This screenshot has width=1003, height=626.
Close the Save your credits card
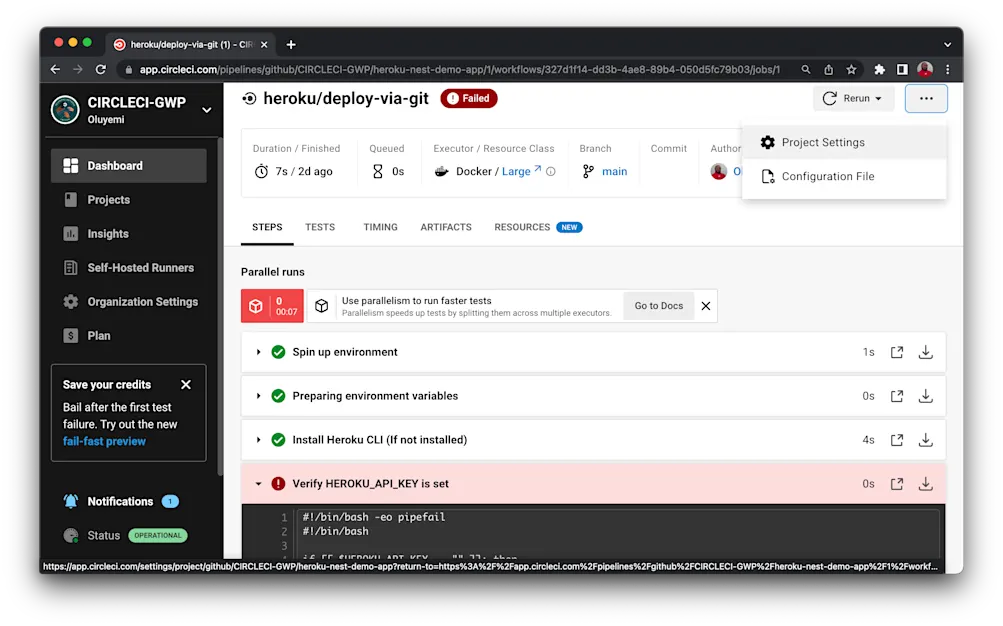(x=186, y=385)
